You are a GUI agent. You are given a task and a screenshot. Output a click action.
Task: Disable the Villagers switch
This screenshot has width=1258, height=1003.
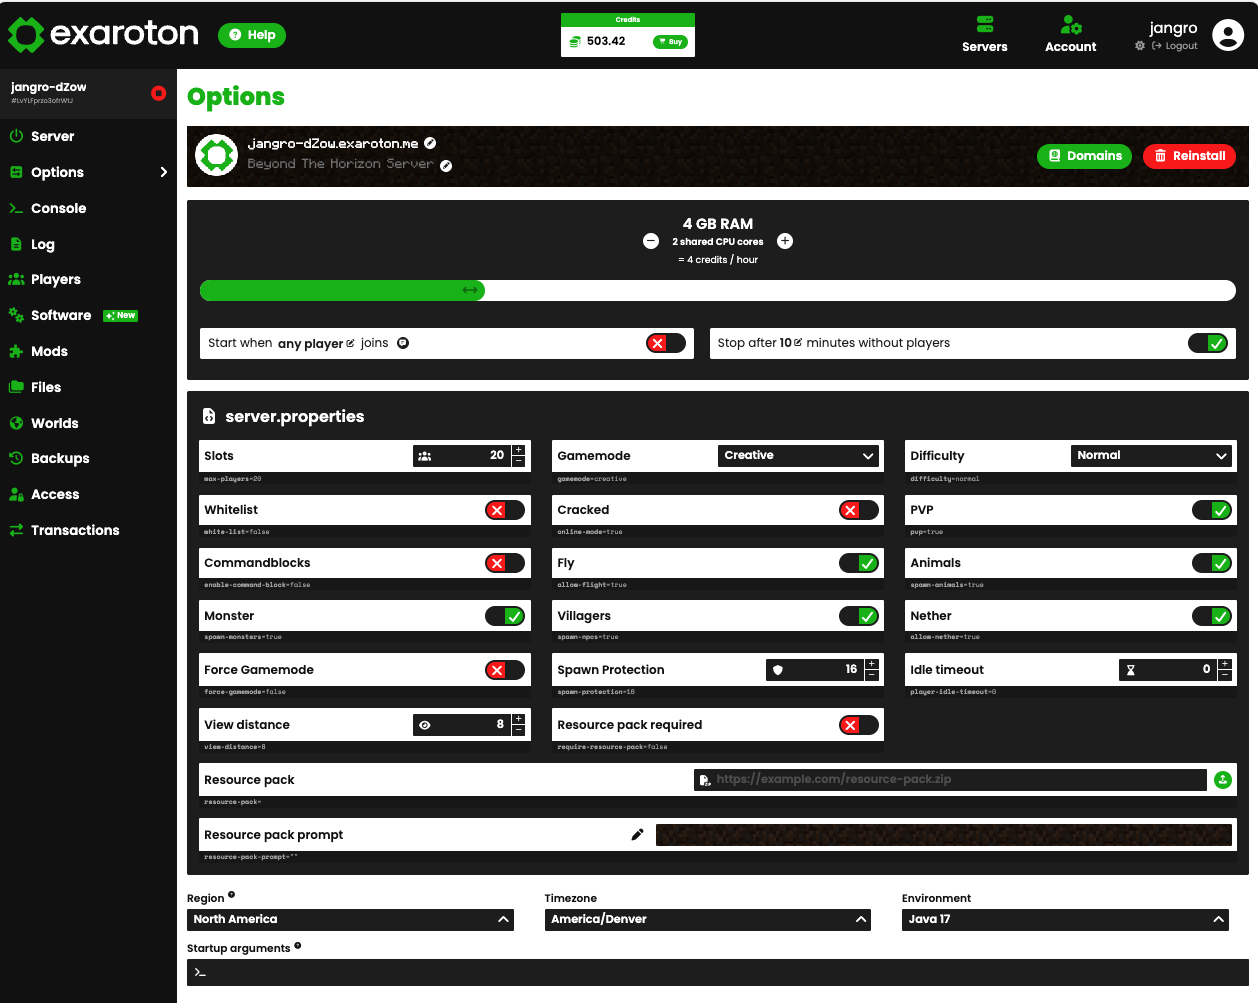click(859, 616)
